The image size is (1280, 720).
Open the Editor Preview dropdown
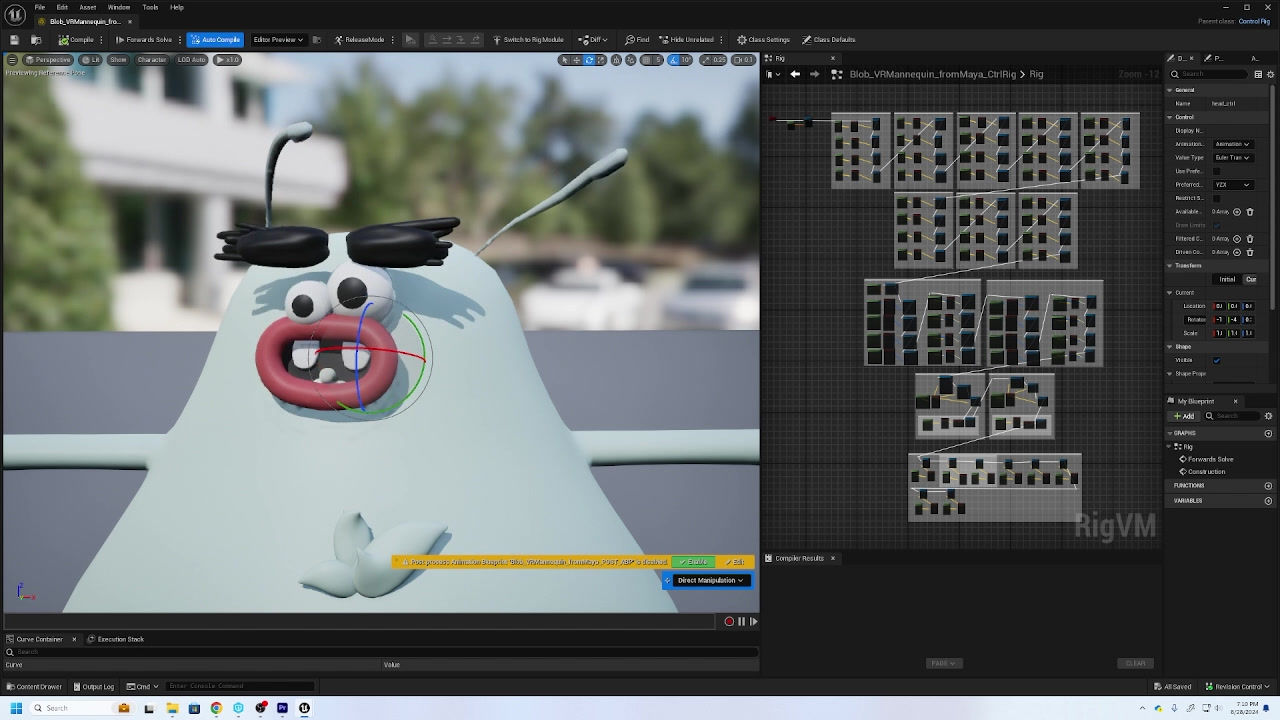[278, 40]
